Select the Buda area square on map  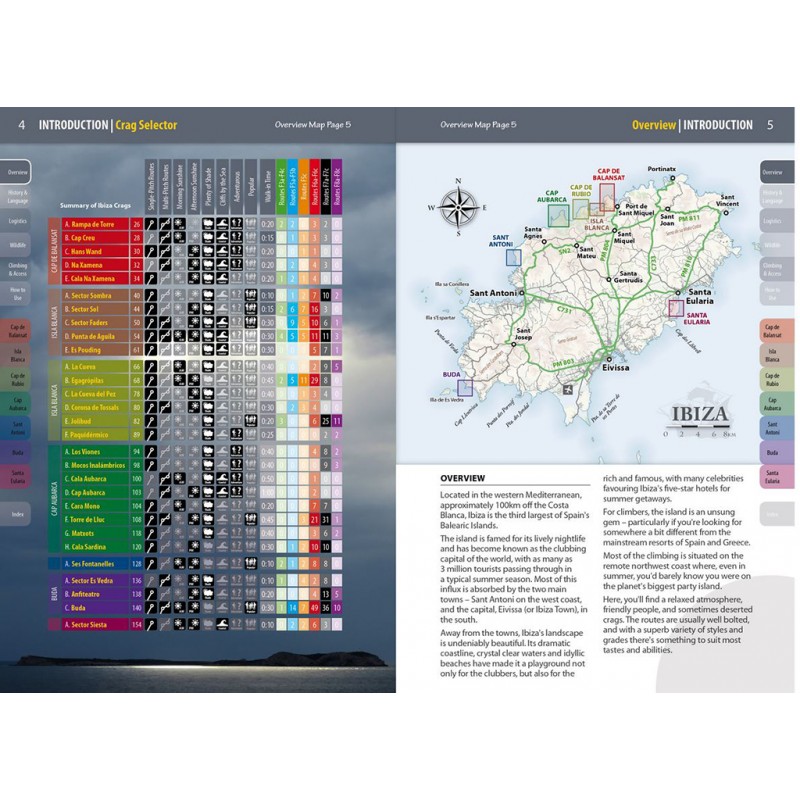tap(464, 387)
